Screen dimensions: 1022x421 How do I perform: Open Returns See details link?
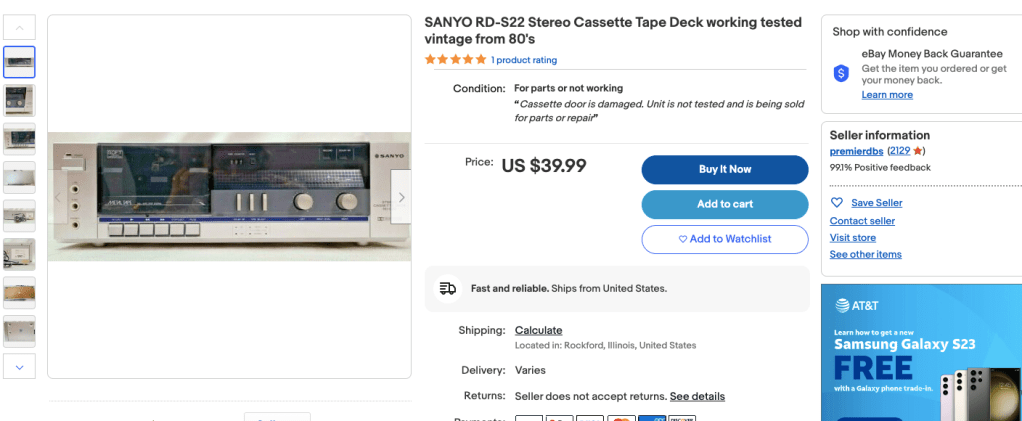click(x=697, y=396)
